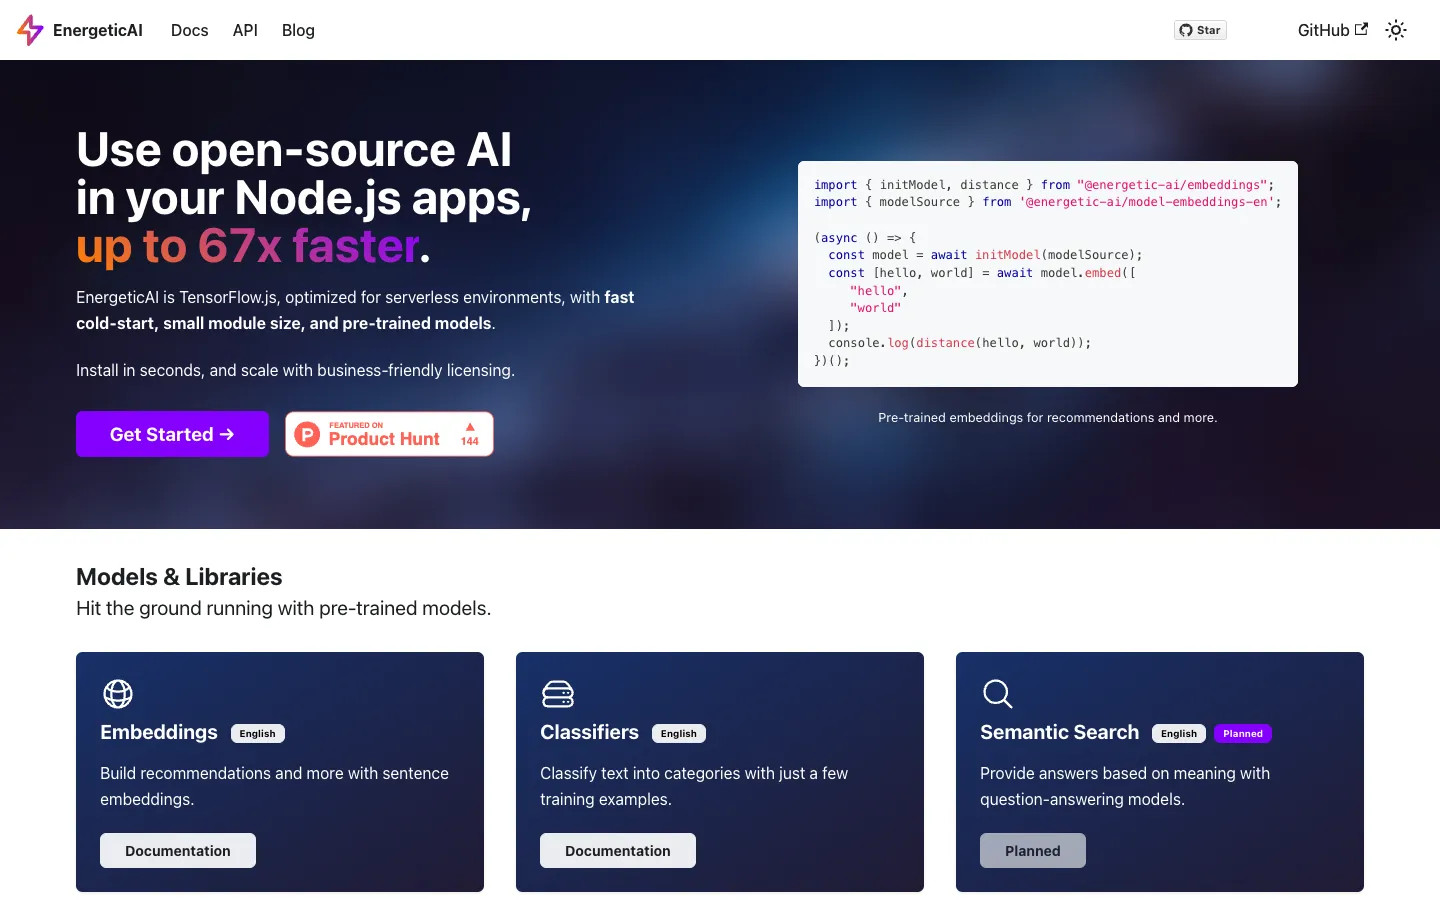The height and width of the screenshot is (900, 1440).
Task: Click the Semantic Search card title
Action: [1060, 732]
